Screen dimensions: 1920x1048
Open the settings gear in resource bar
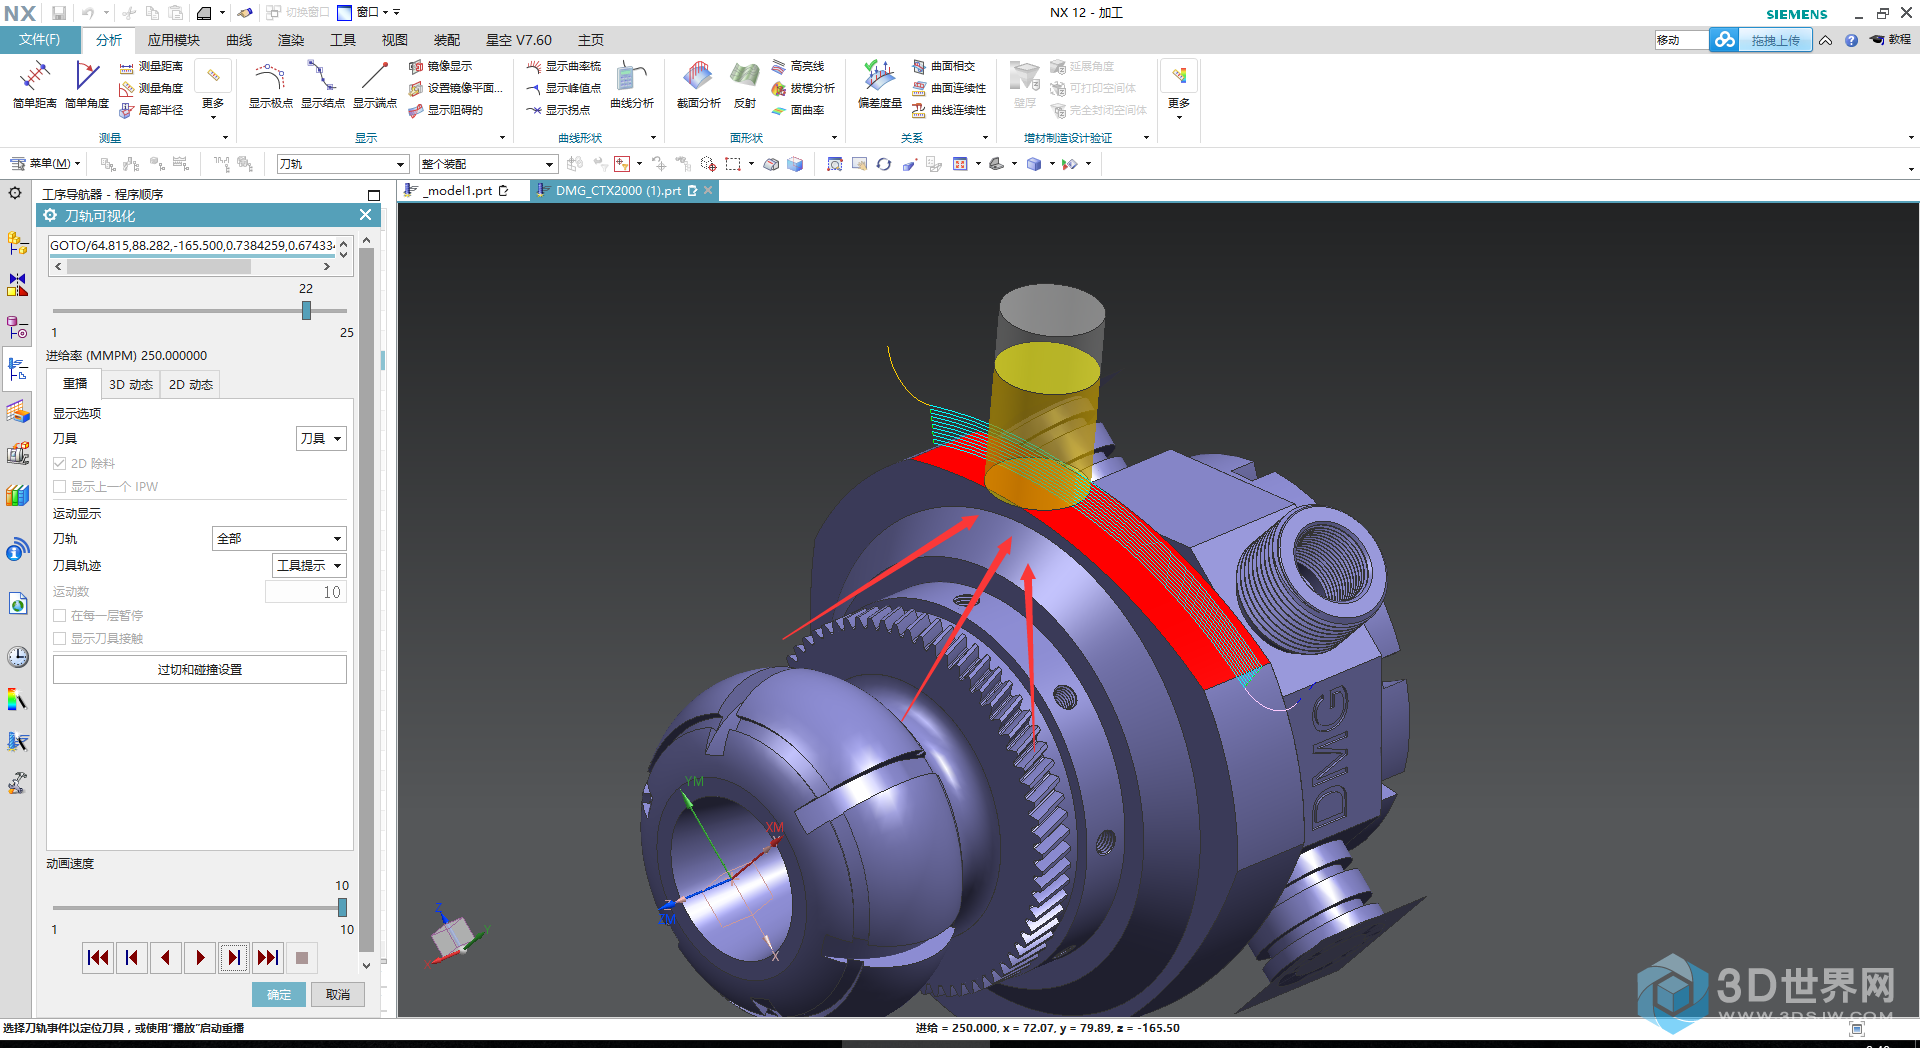tap(15, 193)
